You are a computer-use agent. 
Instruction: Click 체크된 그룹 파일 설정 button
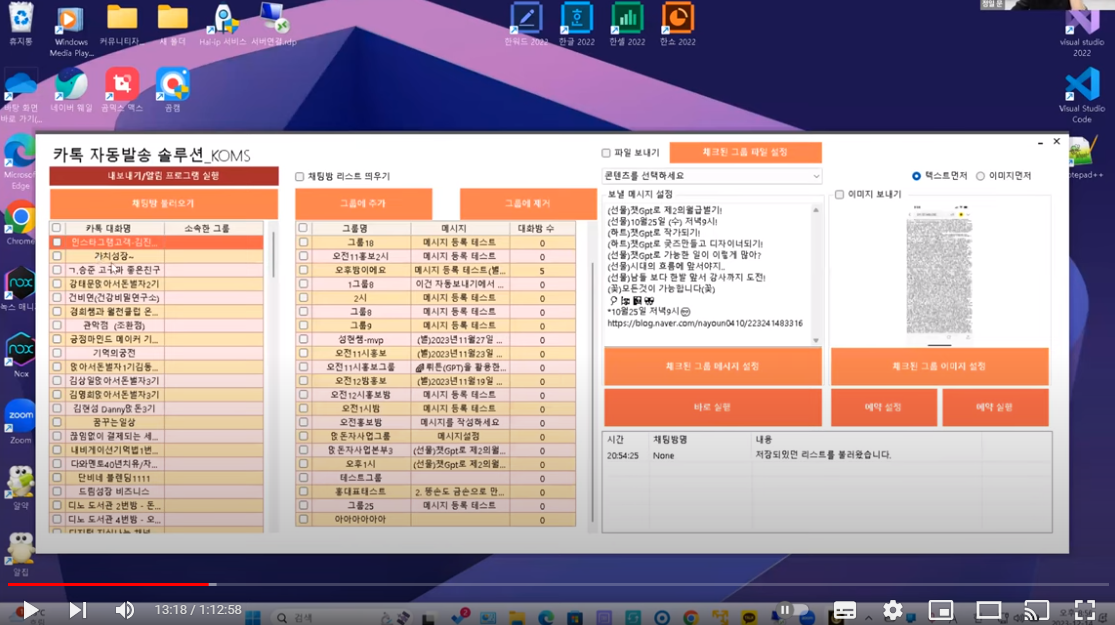tap(745, 152)
